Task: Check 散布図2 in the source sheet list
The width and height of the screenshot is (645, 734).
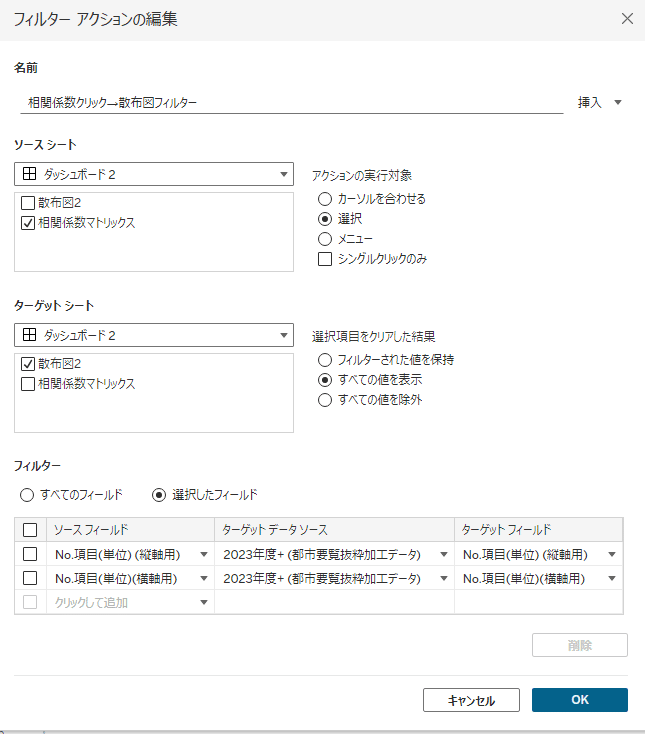Action: tap(28, 203)
